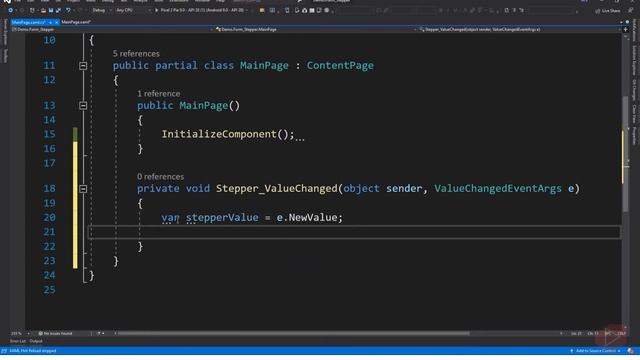Viewport: 640px width, 360px height.
Task: Open the Pixel 2 Pie target device dropdown
Action: click(204, 10)
